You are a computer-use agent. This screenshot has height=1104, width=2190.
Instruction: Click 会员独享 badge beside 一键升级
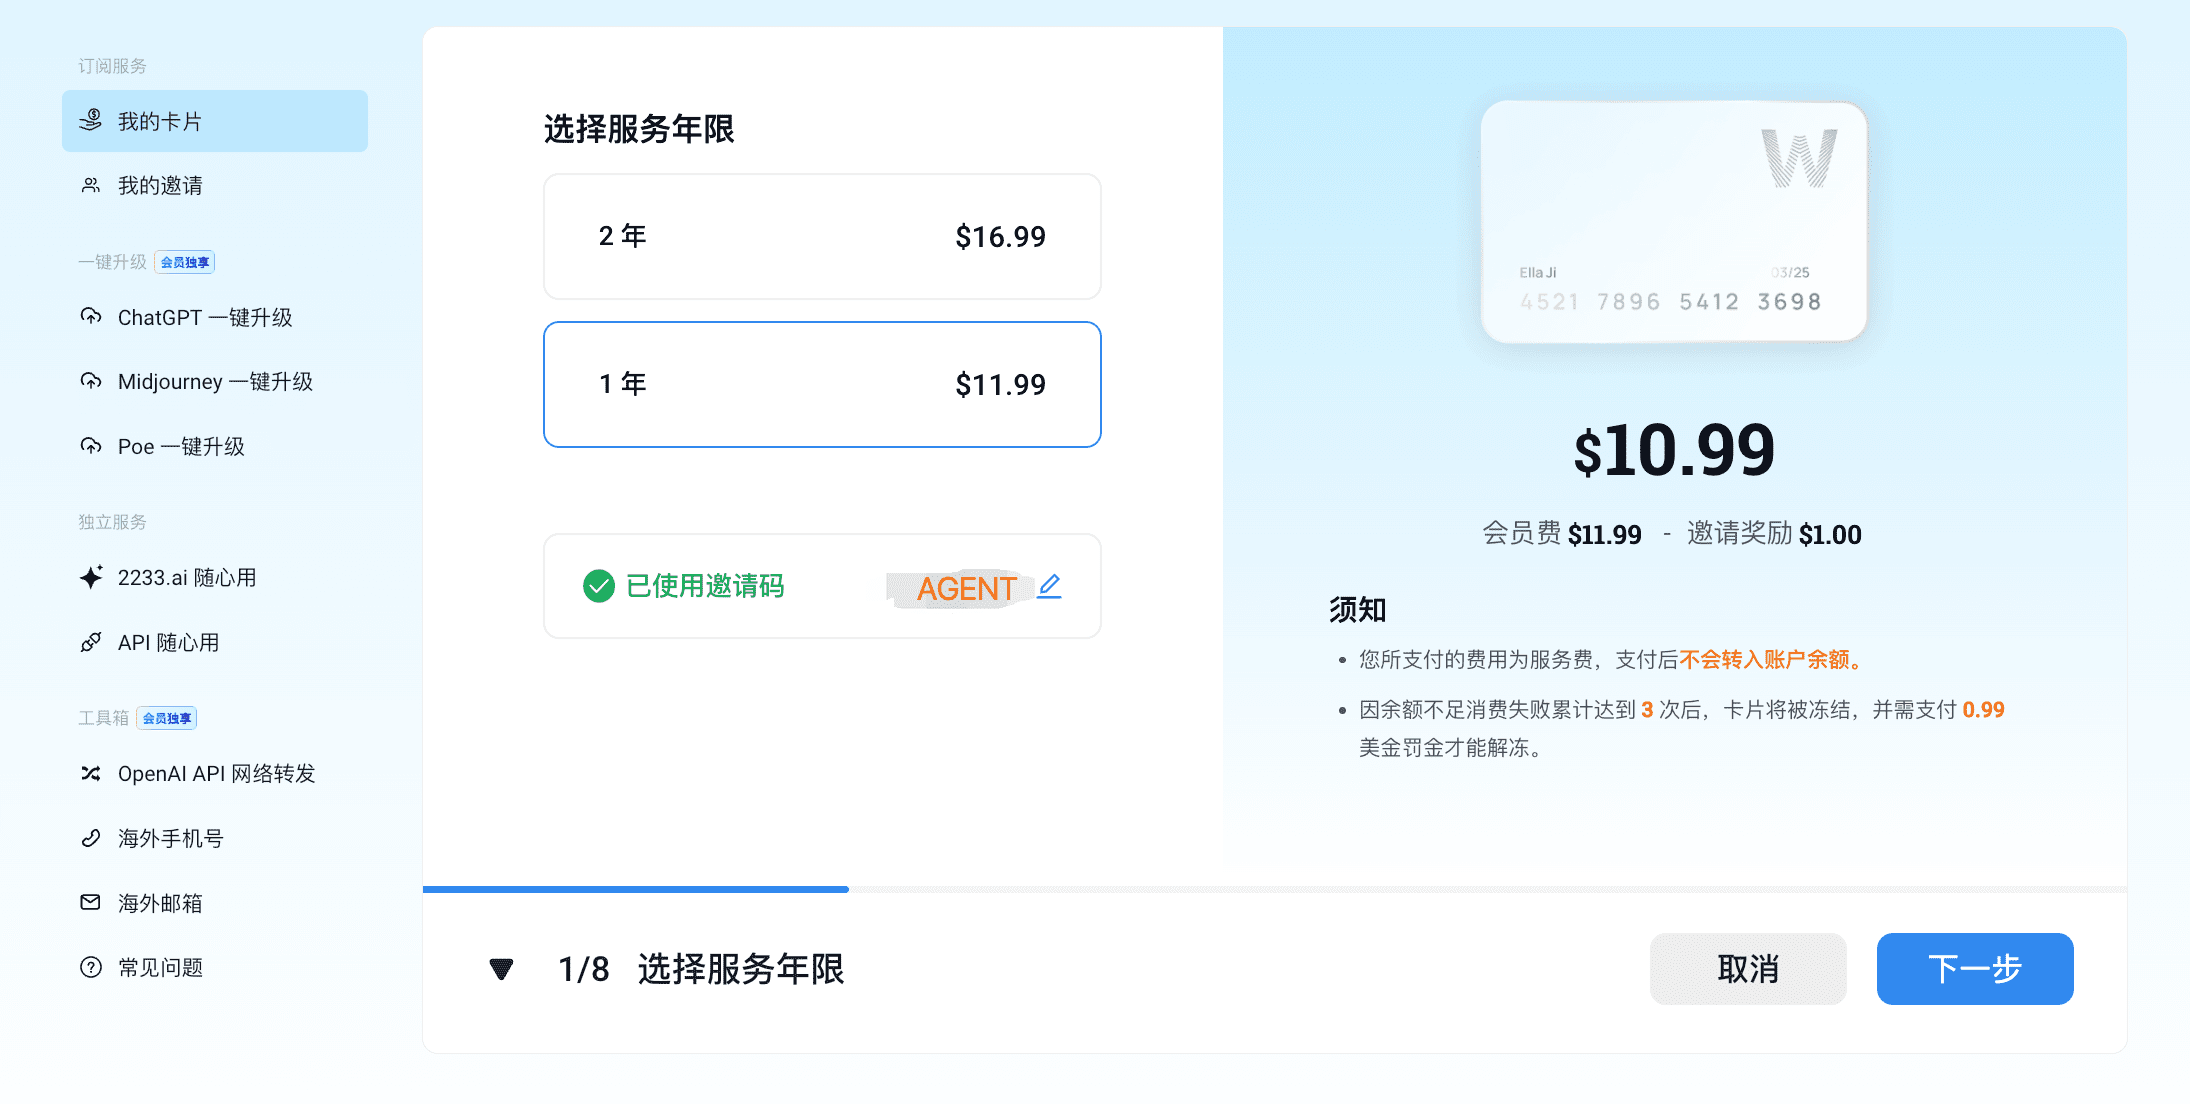click(185, 262)
